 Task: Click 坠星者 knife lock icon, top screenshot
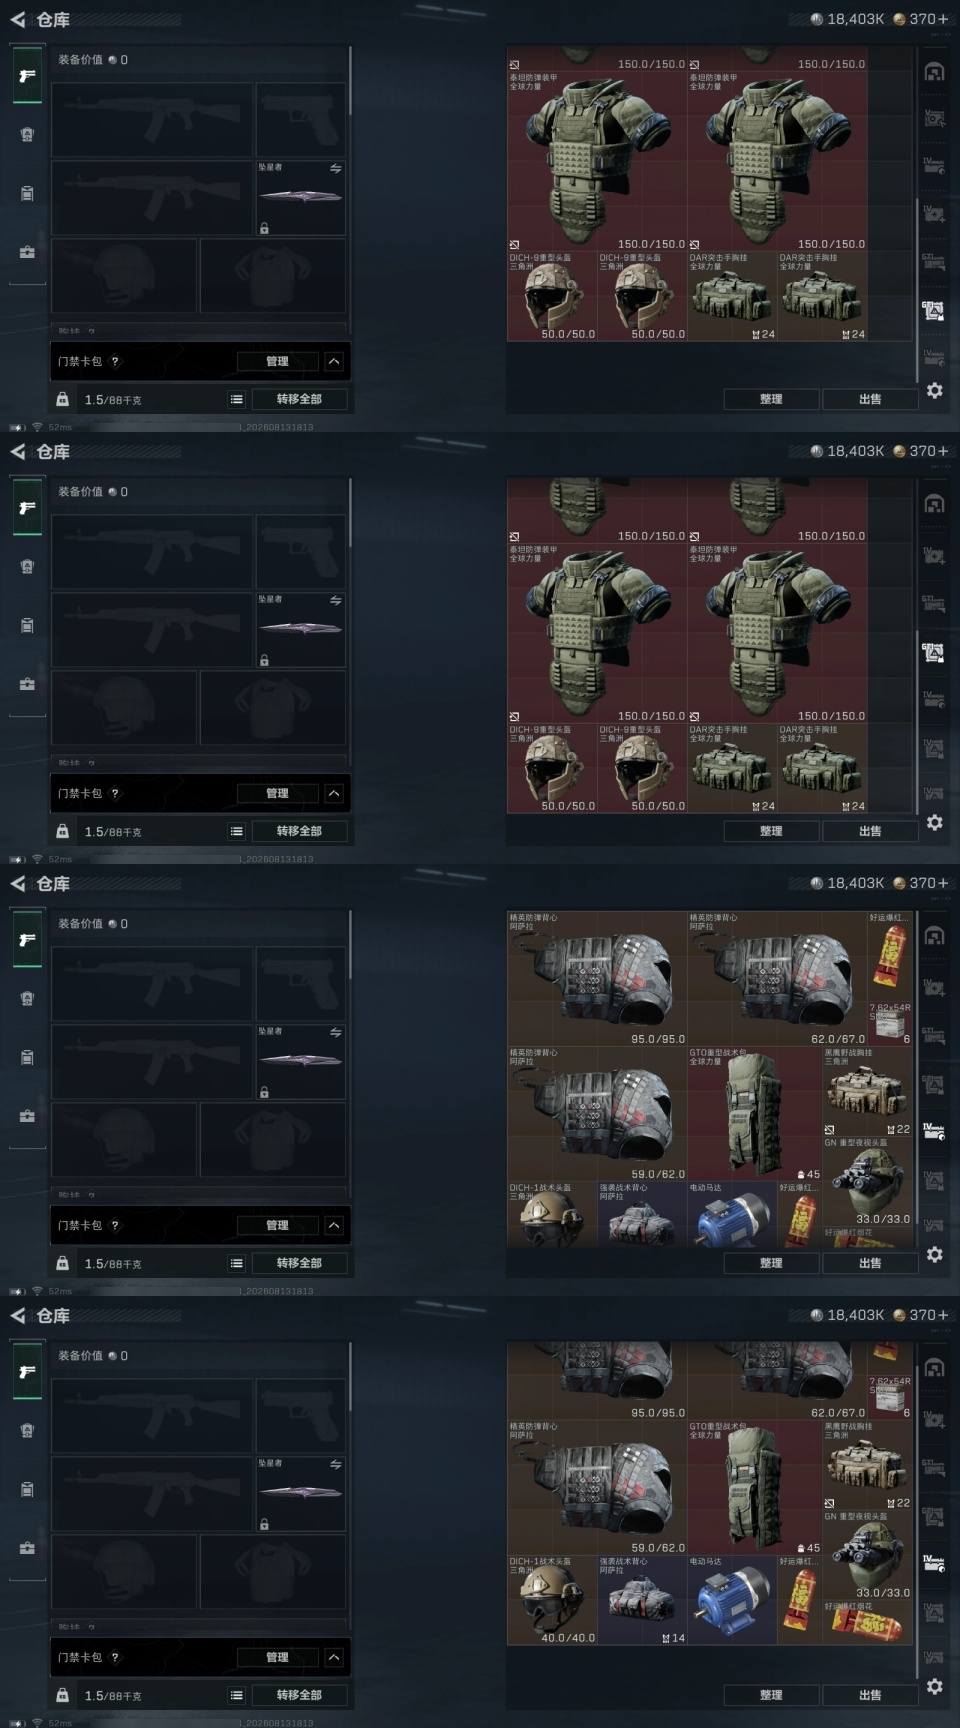point(264,229)
